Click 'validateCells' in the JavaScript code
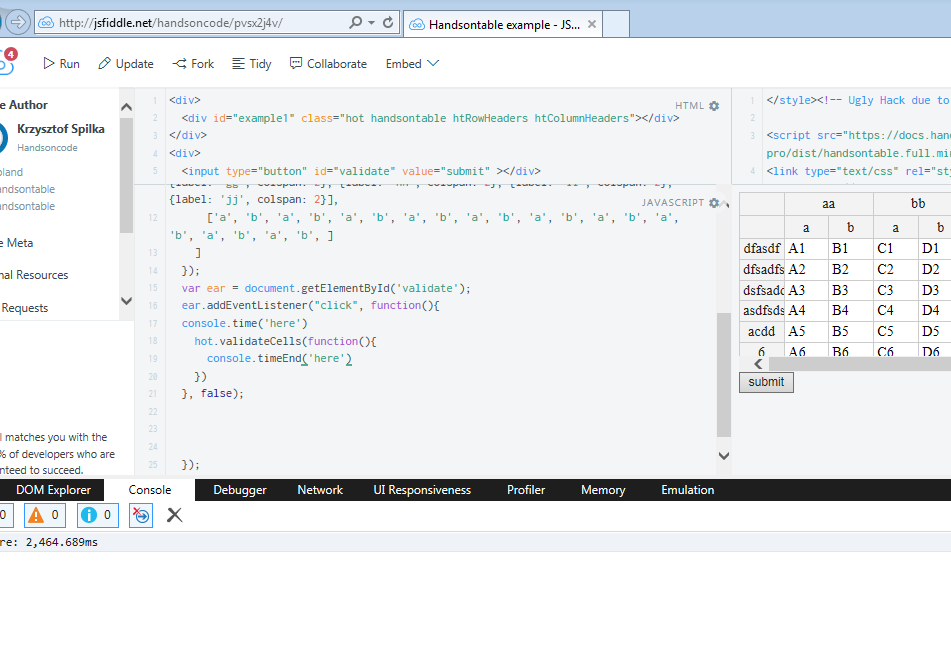Screen dimensions: 951x656 (x=260, y=341)
